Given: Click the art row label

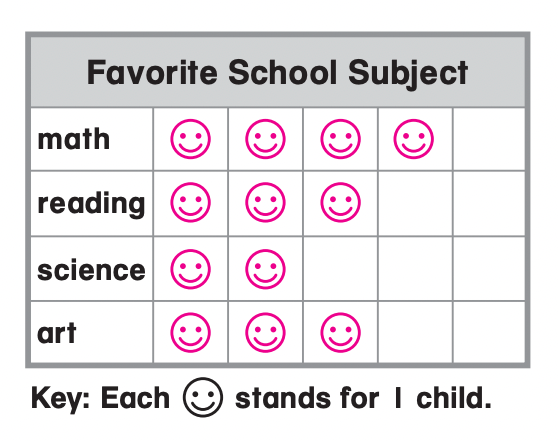Looking at the screenshot, I should click(x=57, y=333).
